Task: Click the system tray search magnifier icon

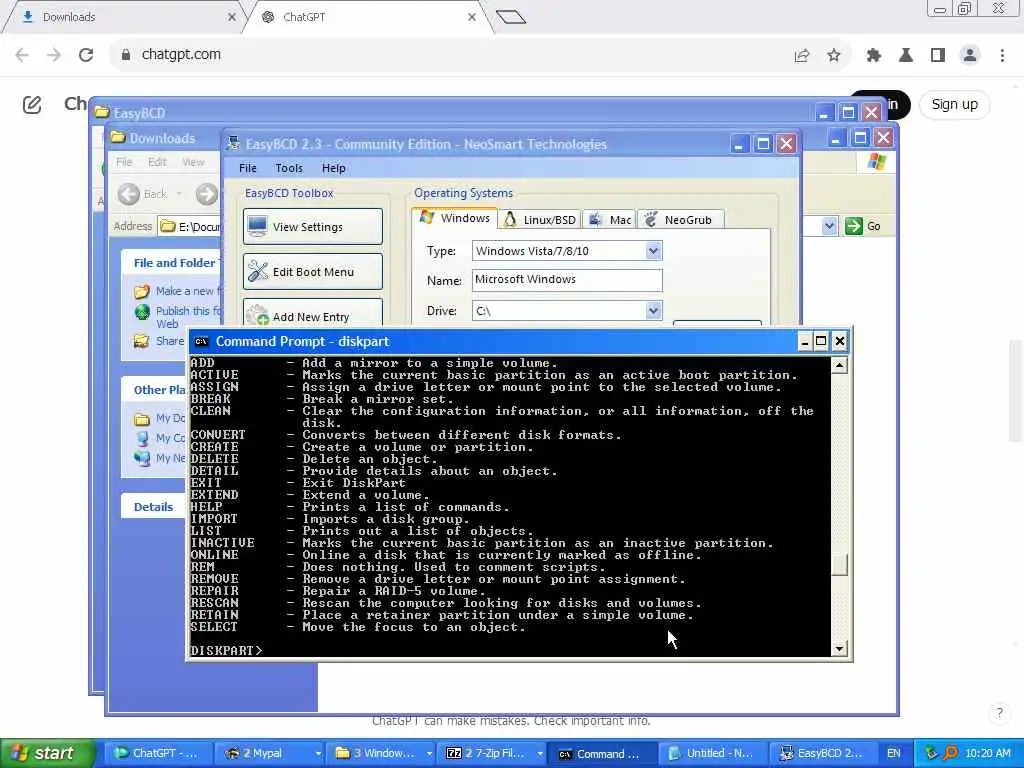Action: pyautogui.click(x=950, y=754)
